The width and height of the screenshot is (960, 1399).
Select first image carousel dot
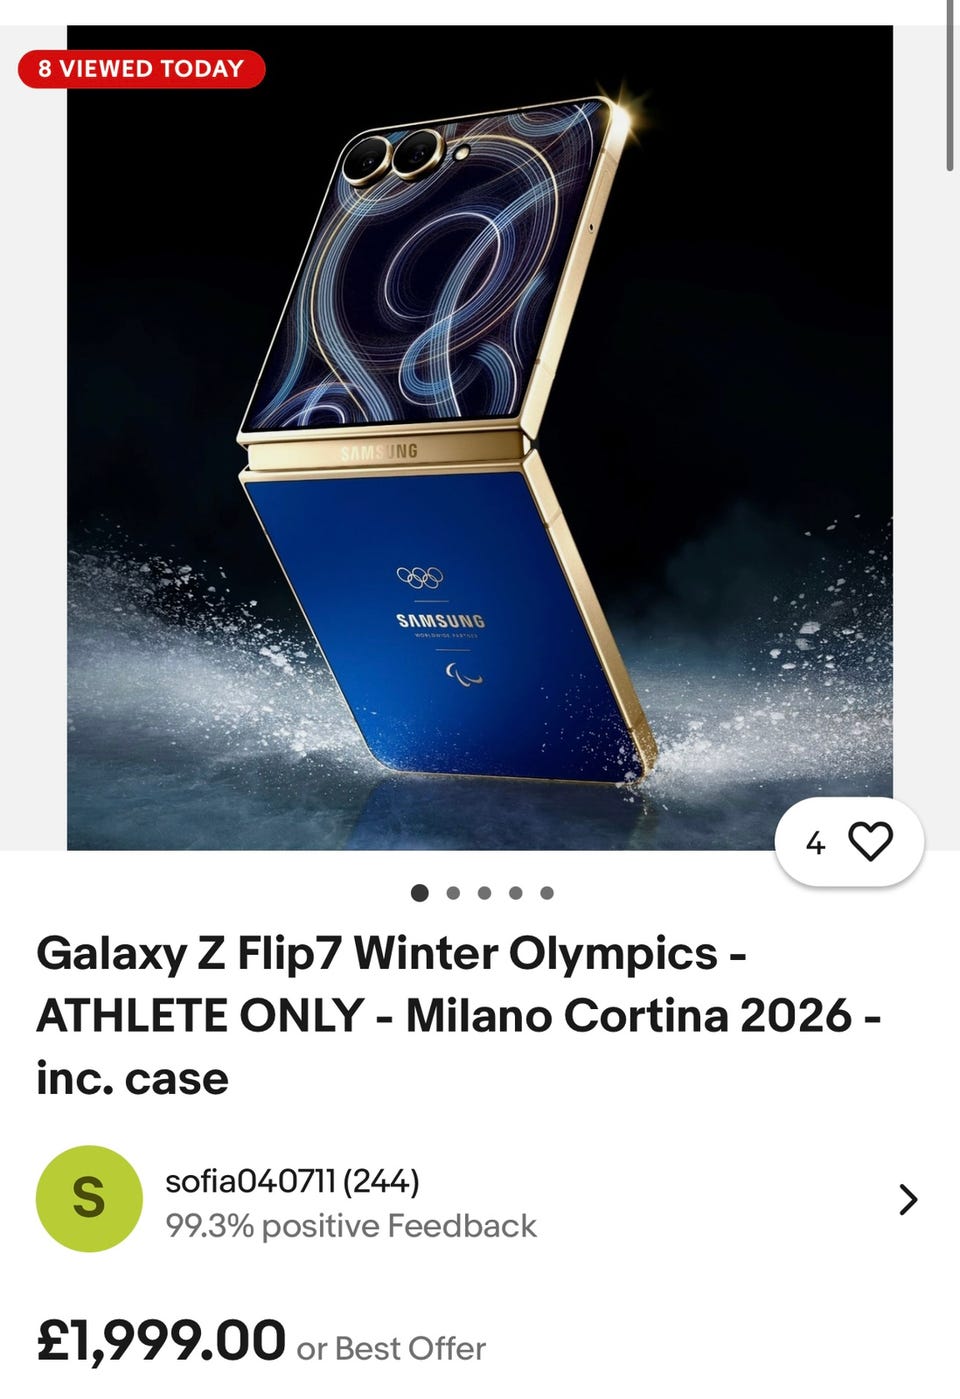click(420, 893)
